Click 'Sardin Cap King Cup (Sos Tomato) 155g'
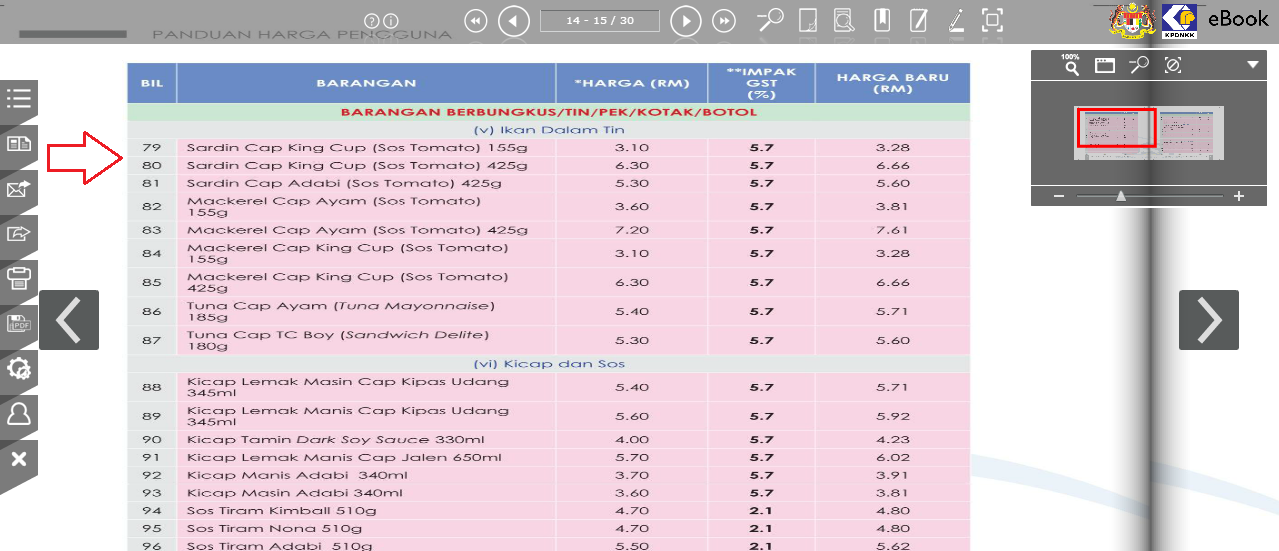The height and width of the screenshot is (551, 1279). click(356, 147)
